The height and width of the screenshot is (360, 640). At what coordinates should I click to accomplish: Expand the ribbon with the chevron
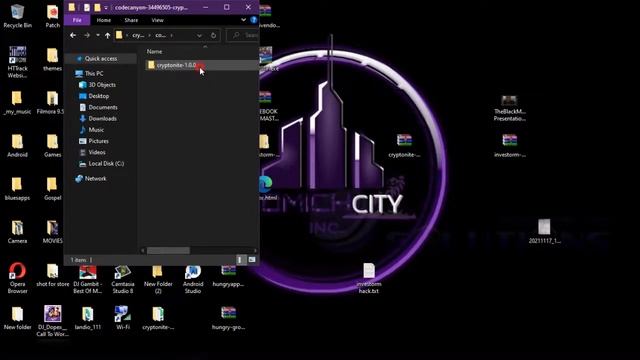[x=243, y=20]
